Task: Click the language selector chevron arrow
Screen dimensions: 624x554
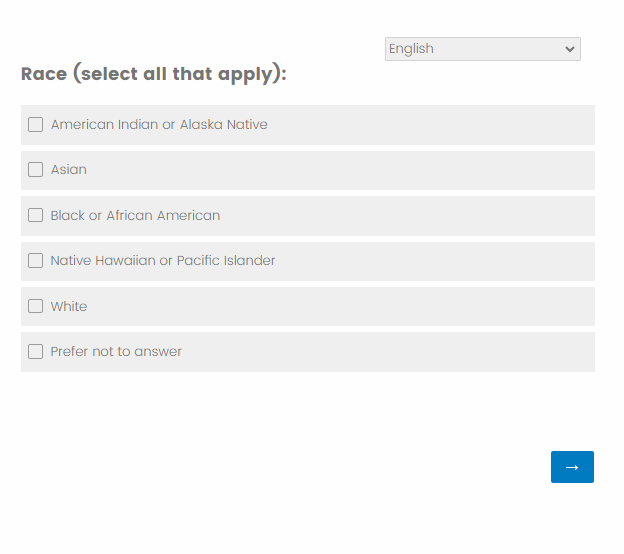Action: click(570, 49)
